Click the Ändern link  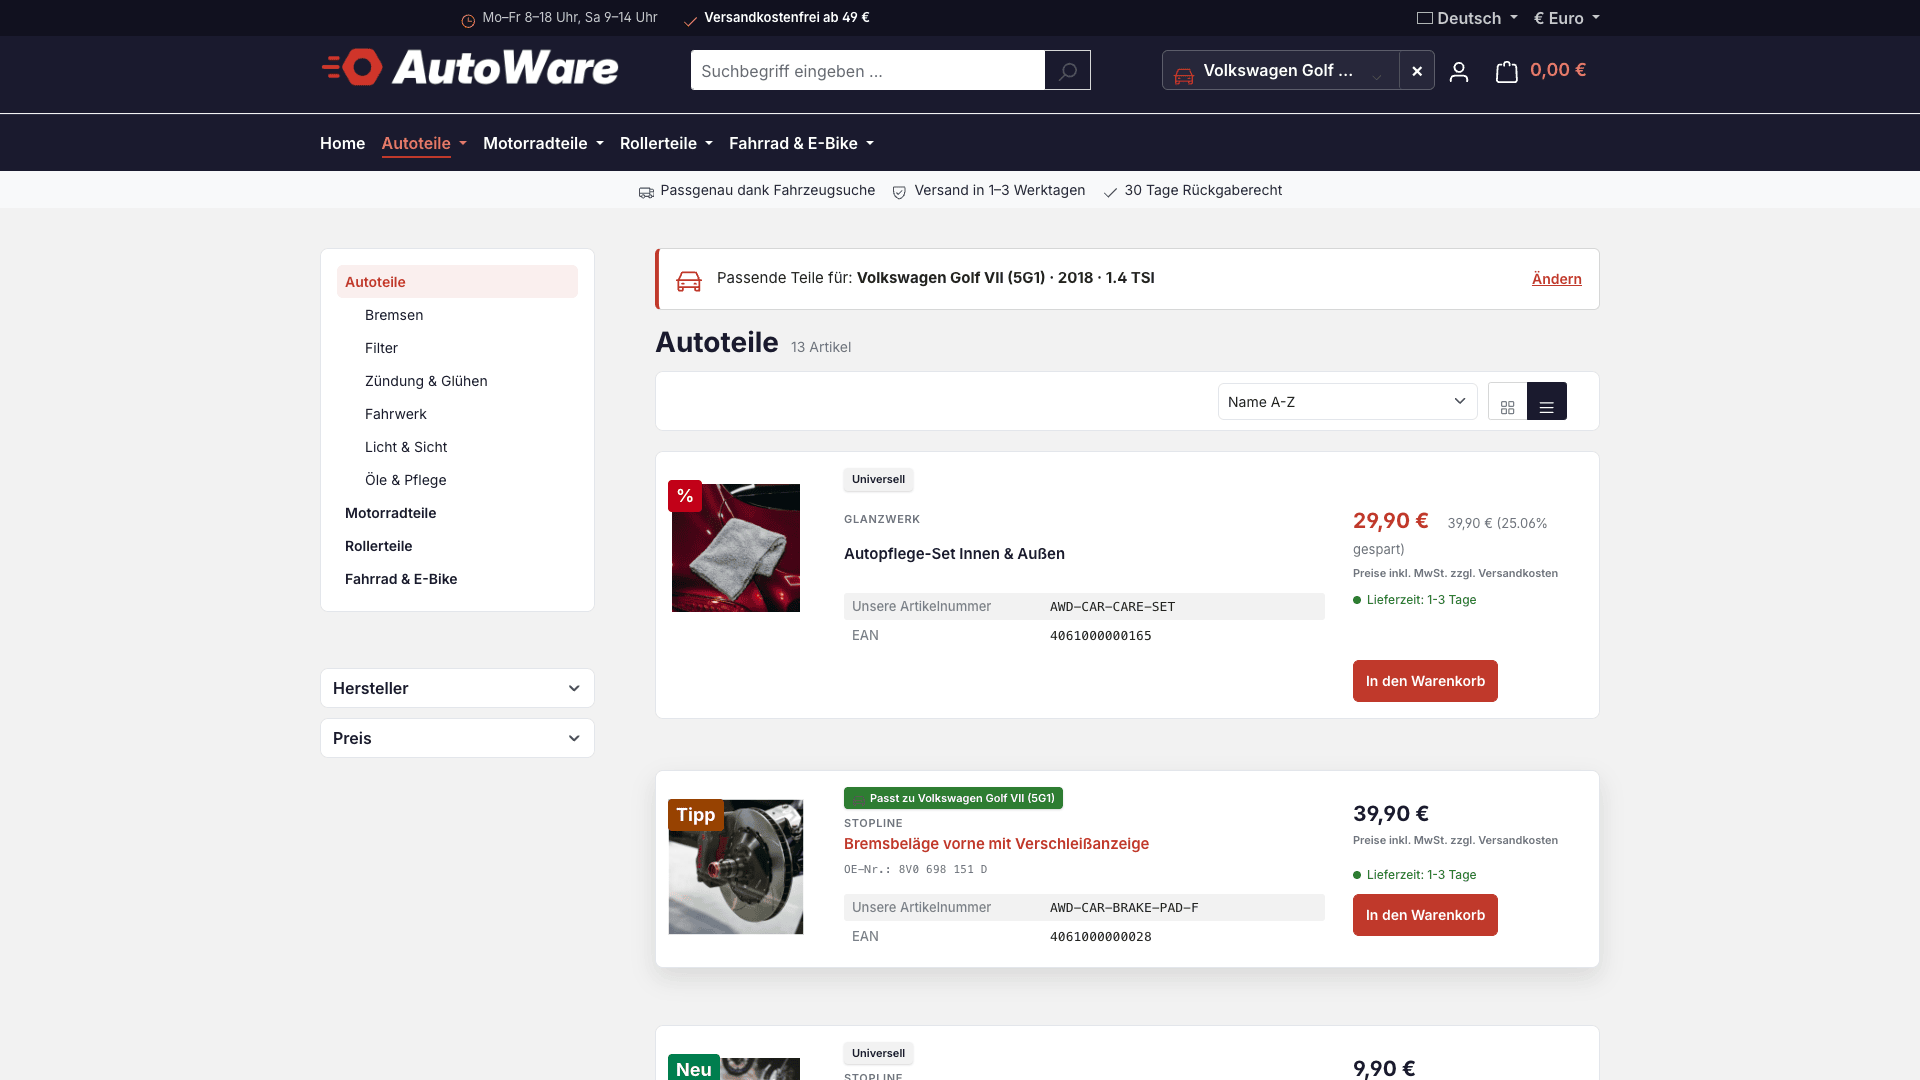(1556, 279)
